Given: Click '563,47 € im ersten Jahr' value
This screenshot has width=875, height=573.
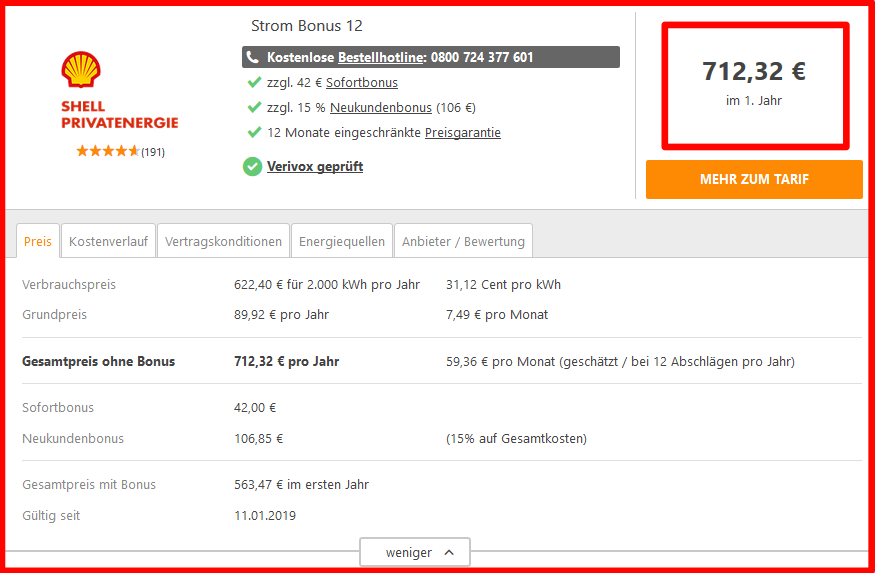Looking at the screenshot, I should point(301,485).
